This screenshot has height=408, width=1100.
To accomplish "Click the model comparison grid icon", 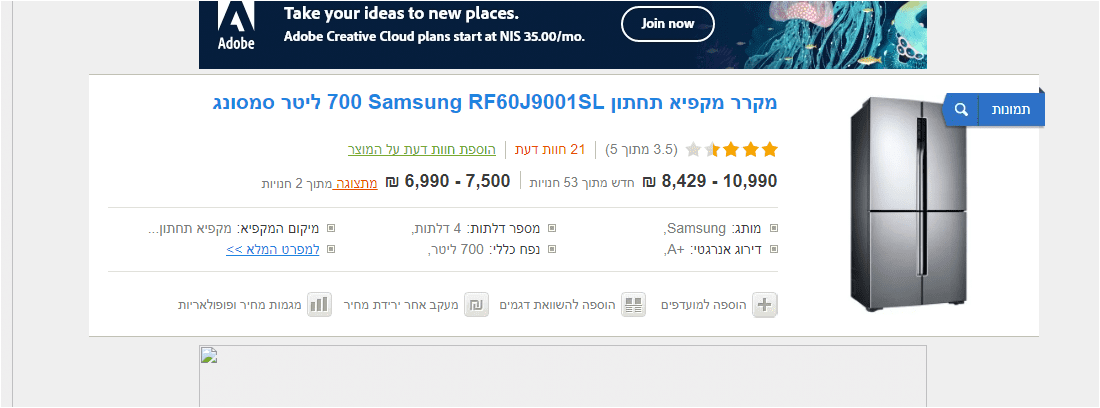I will click(x=634, y=305).
